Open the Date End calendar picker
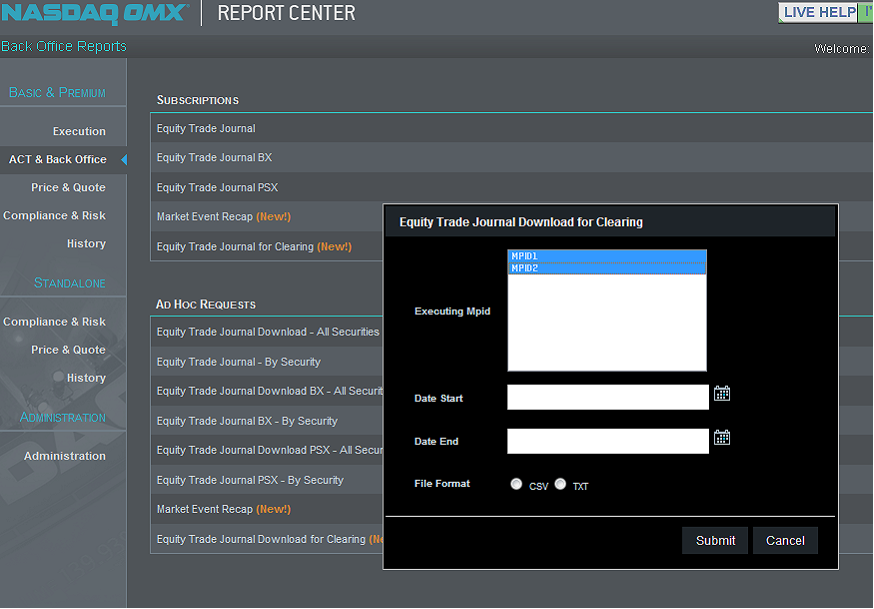874x609 pixels. tap(722, 437)
